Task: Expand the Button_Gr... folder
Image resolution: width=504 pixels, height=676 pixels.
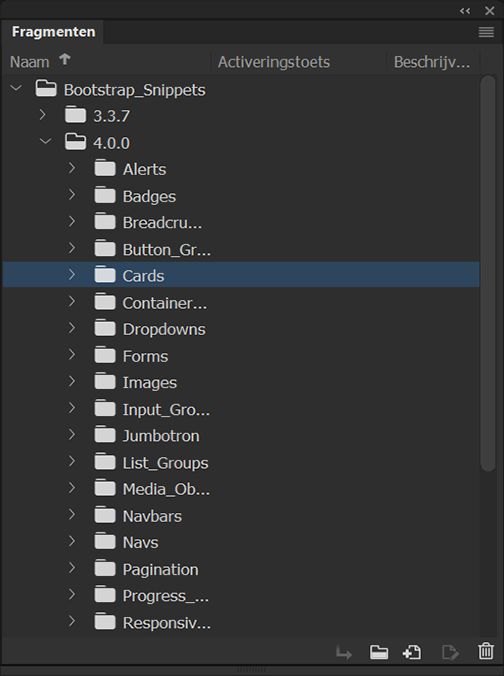Action: tap(72, 248)
